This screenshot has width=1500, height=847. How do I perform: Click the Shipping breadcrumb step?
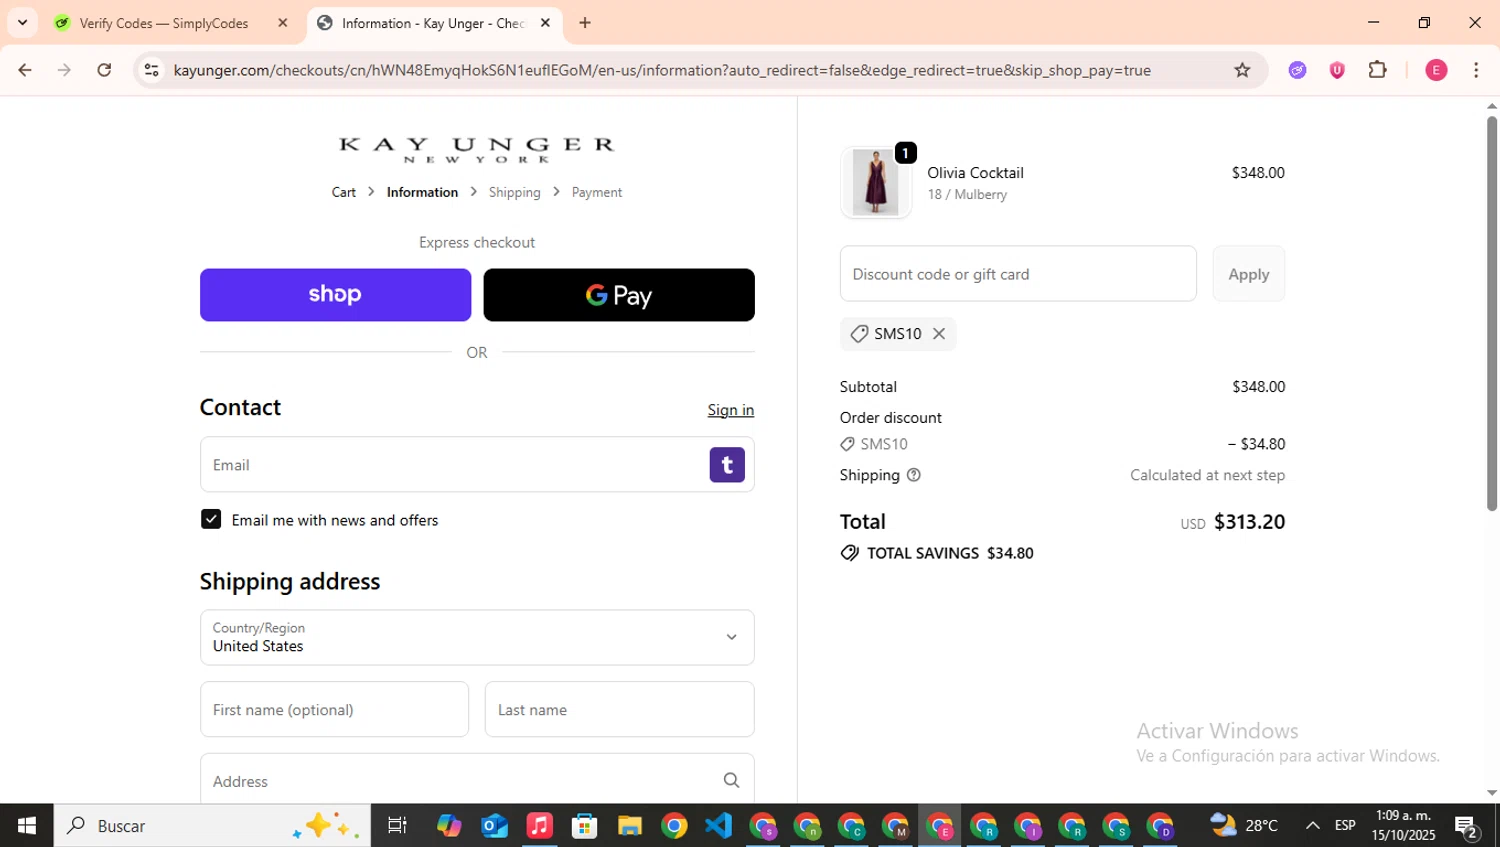(x=514, y=192)
